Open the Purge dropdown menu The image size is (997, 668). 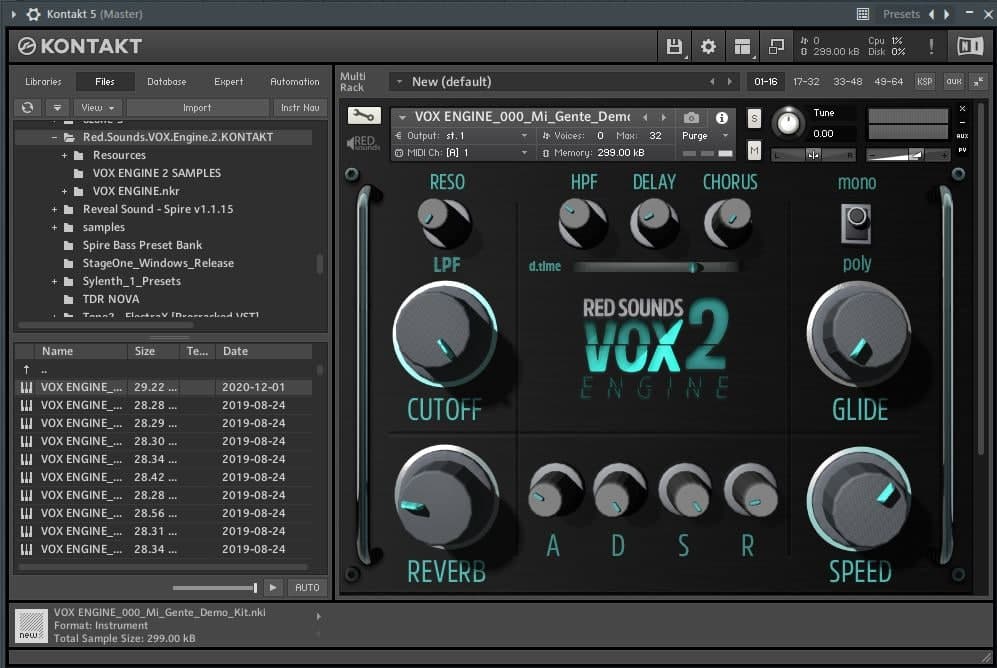[x=705, y=135]
